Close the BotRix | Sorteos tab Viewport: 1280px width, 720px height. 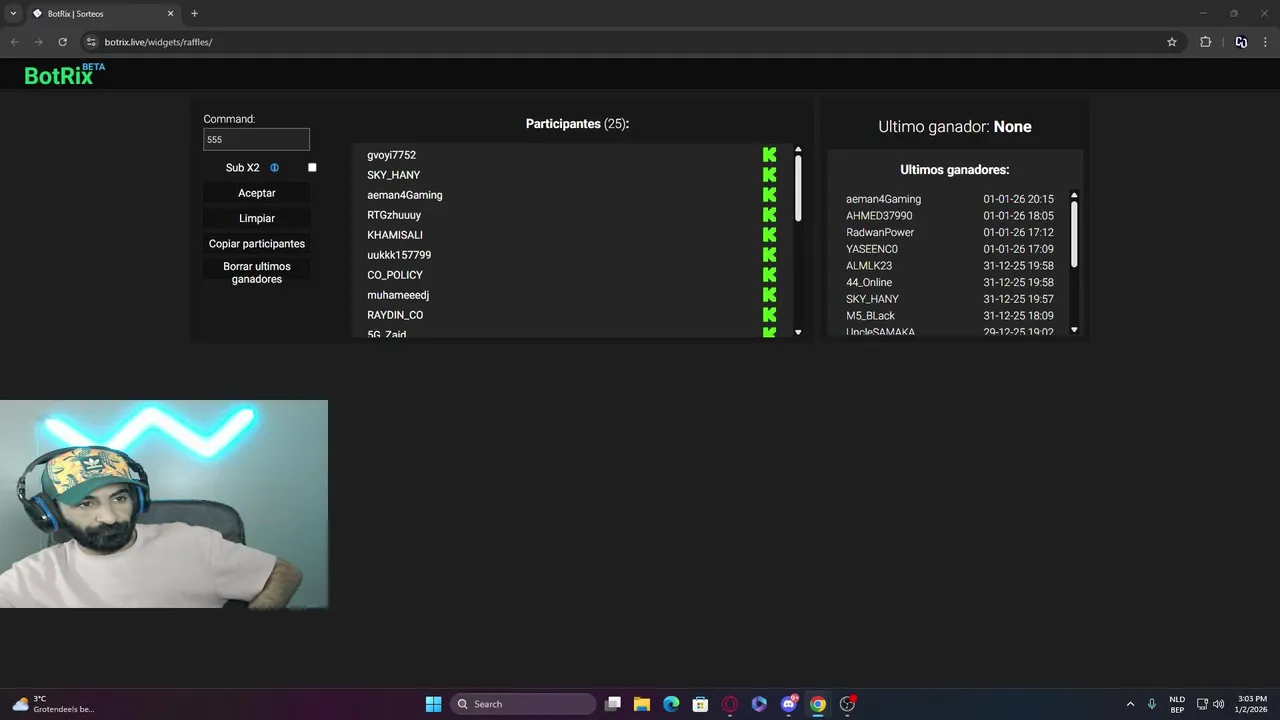click(170, 14)
